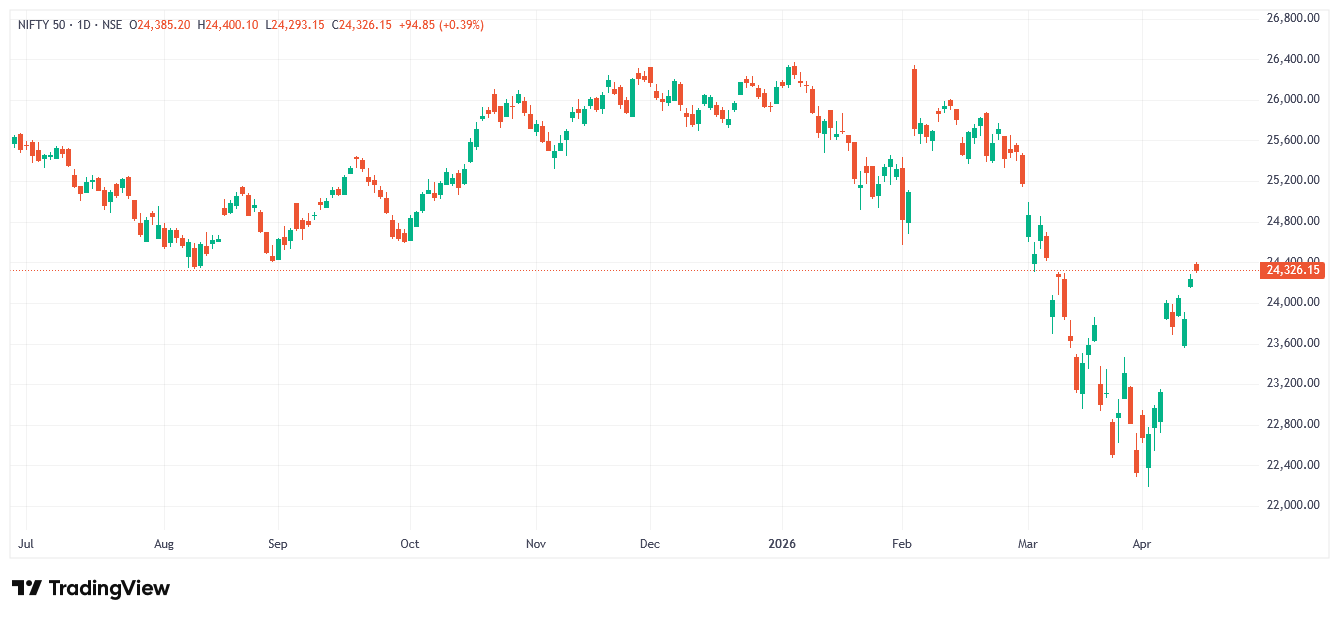
Task: Click the 23,600.00 price scale label
Action: tap(1292, 343)
